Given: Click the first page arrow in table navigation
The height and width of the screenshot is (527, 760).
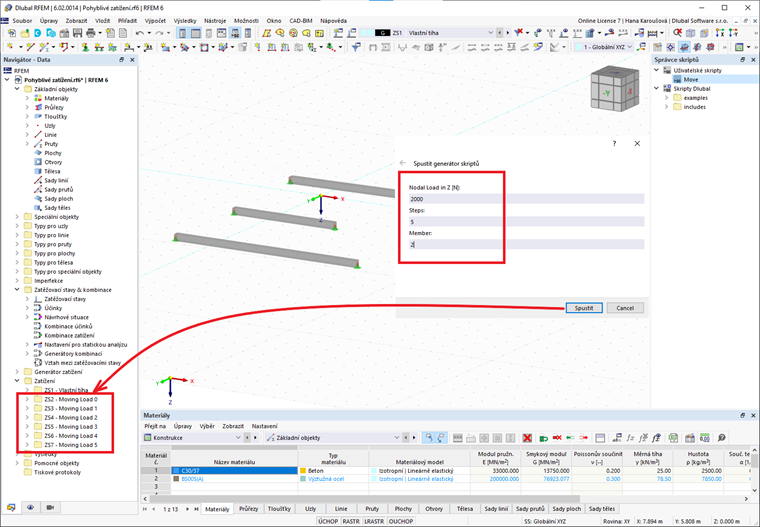Looking at the screenshot, I should coord(145,509).
